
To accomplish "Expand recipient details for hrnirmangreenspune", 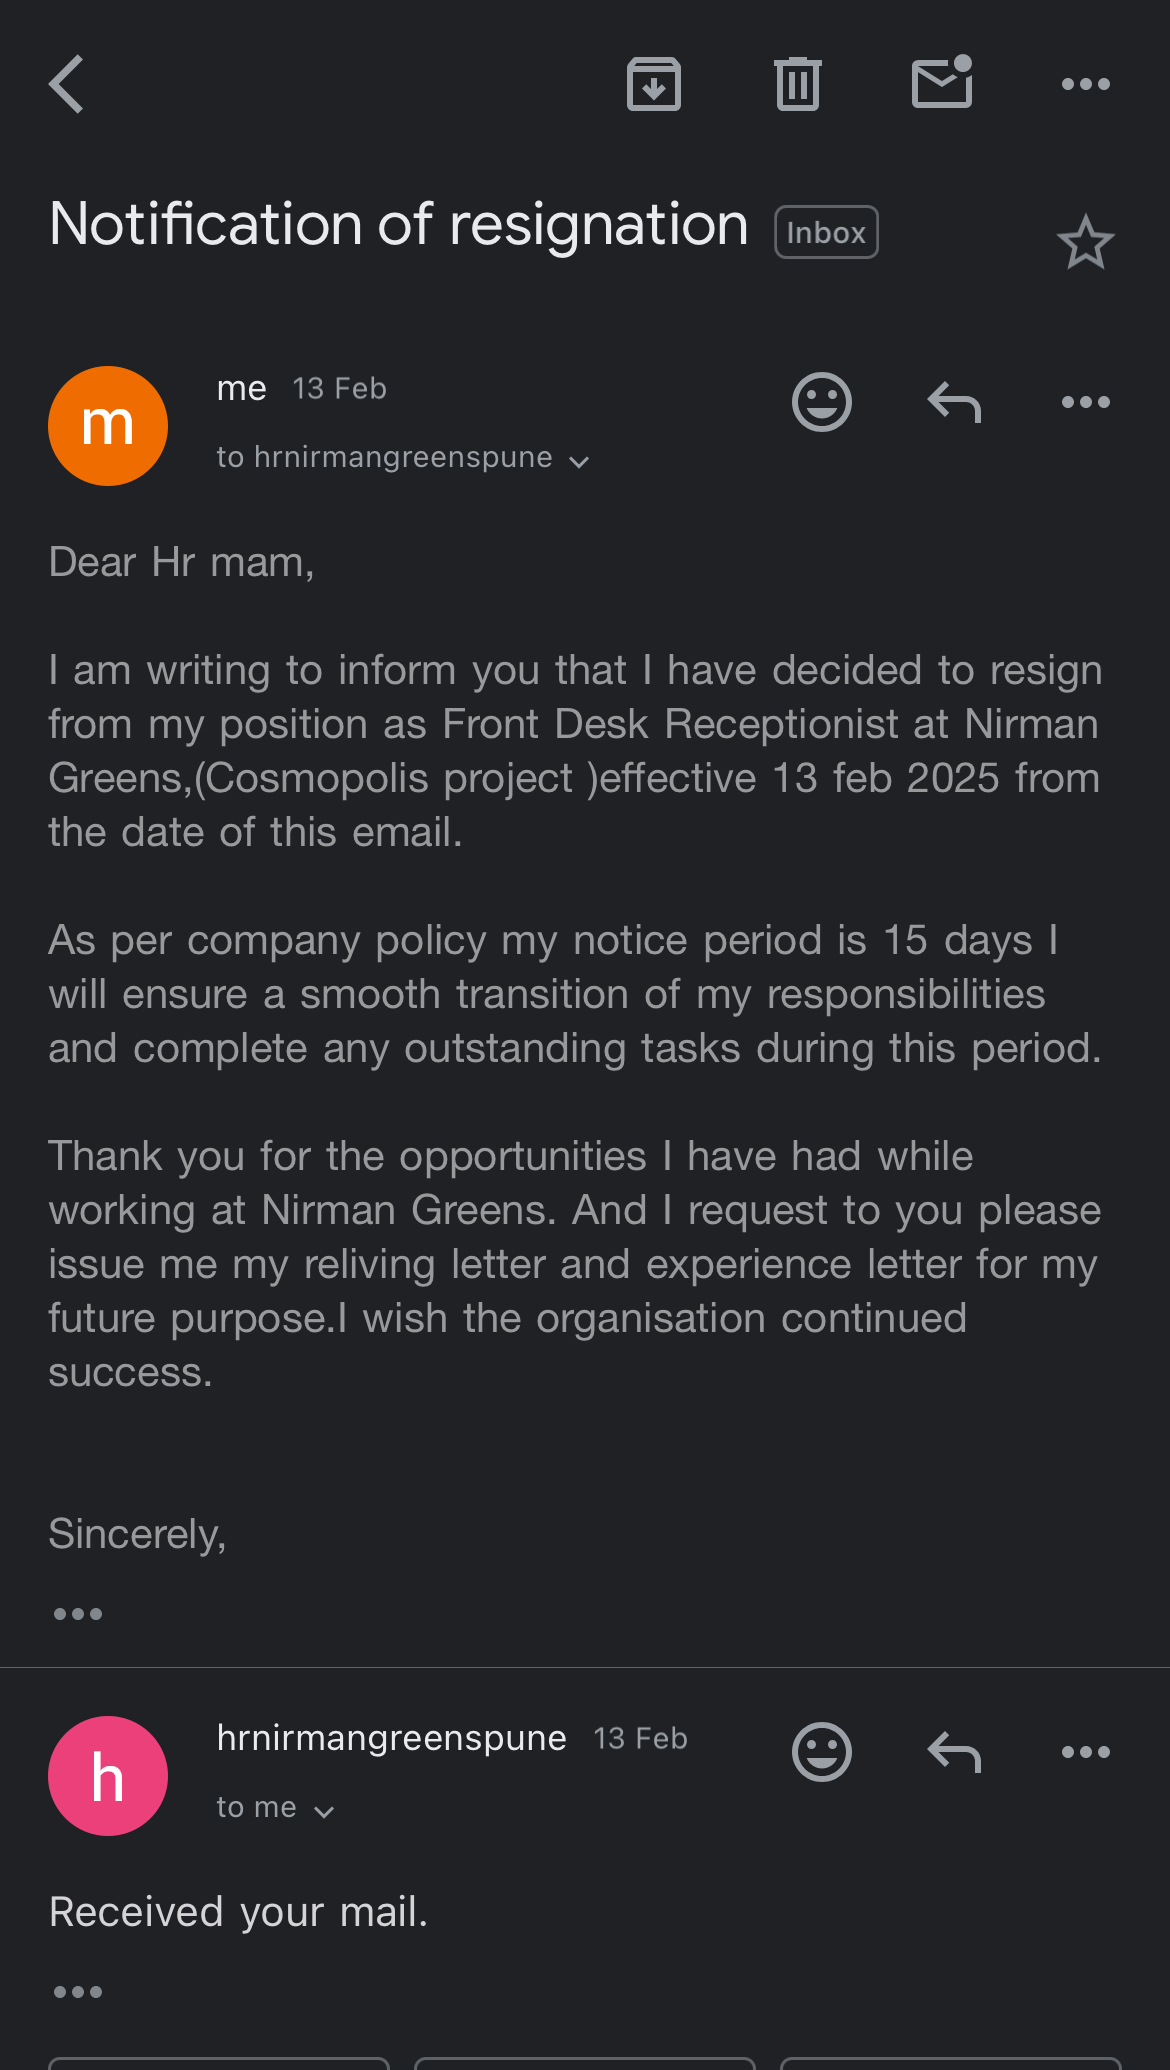I will [578, 461].
